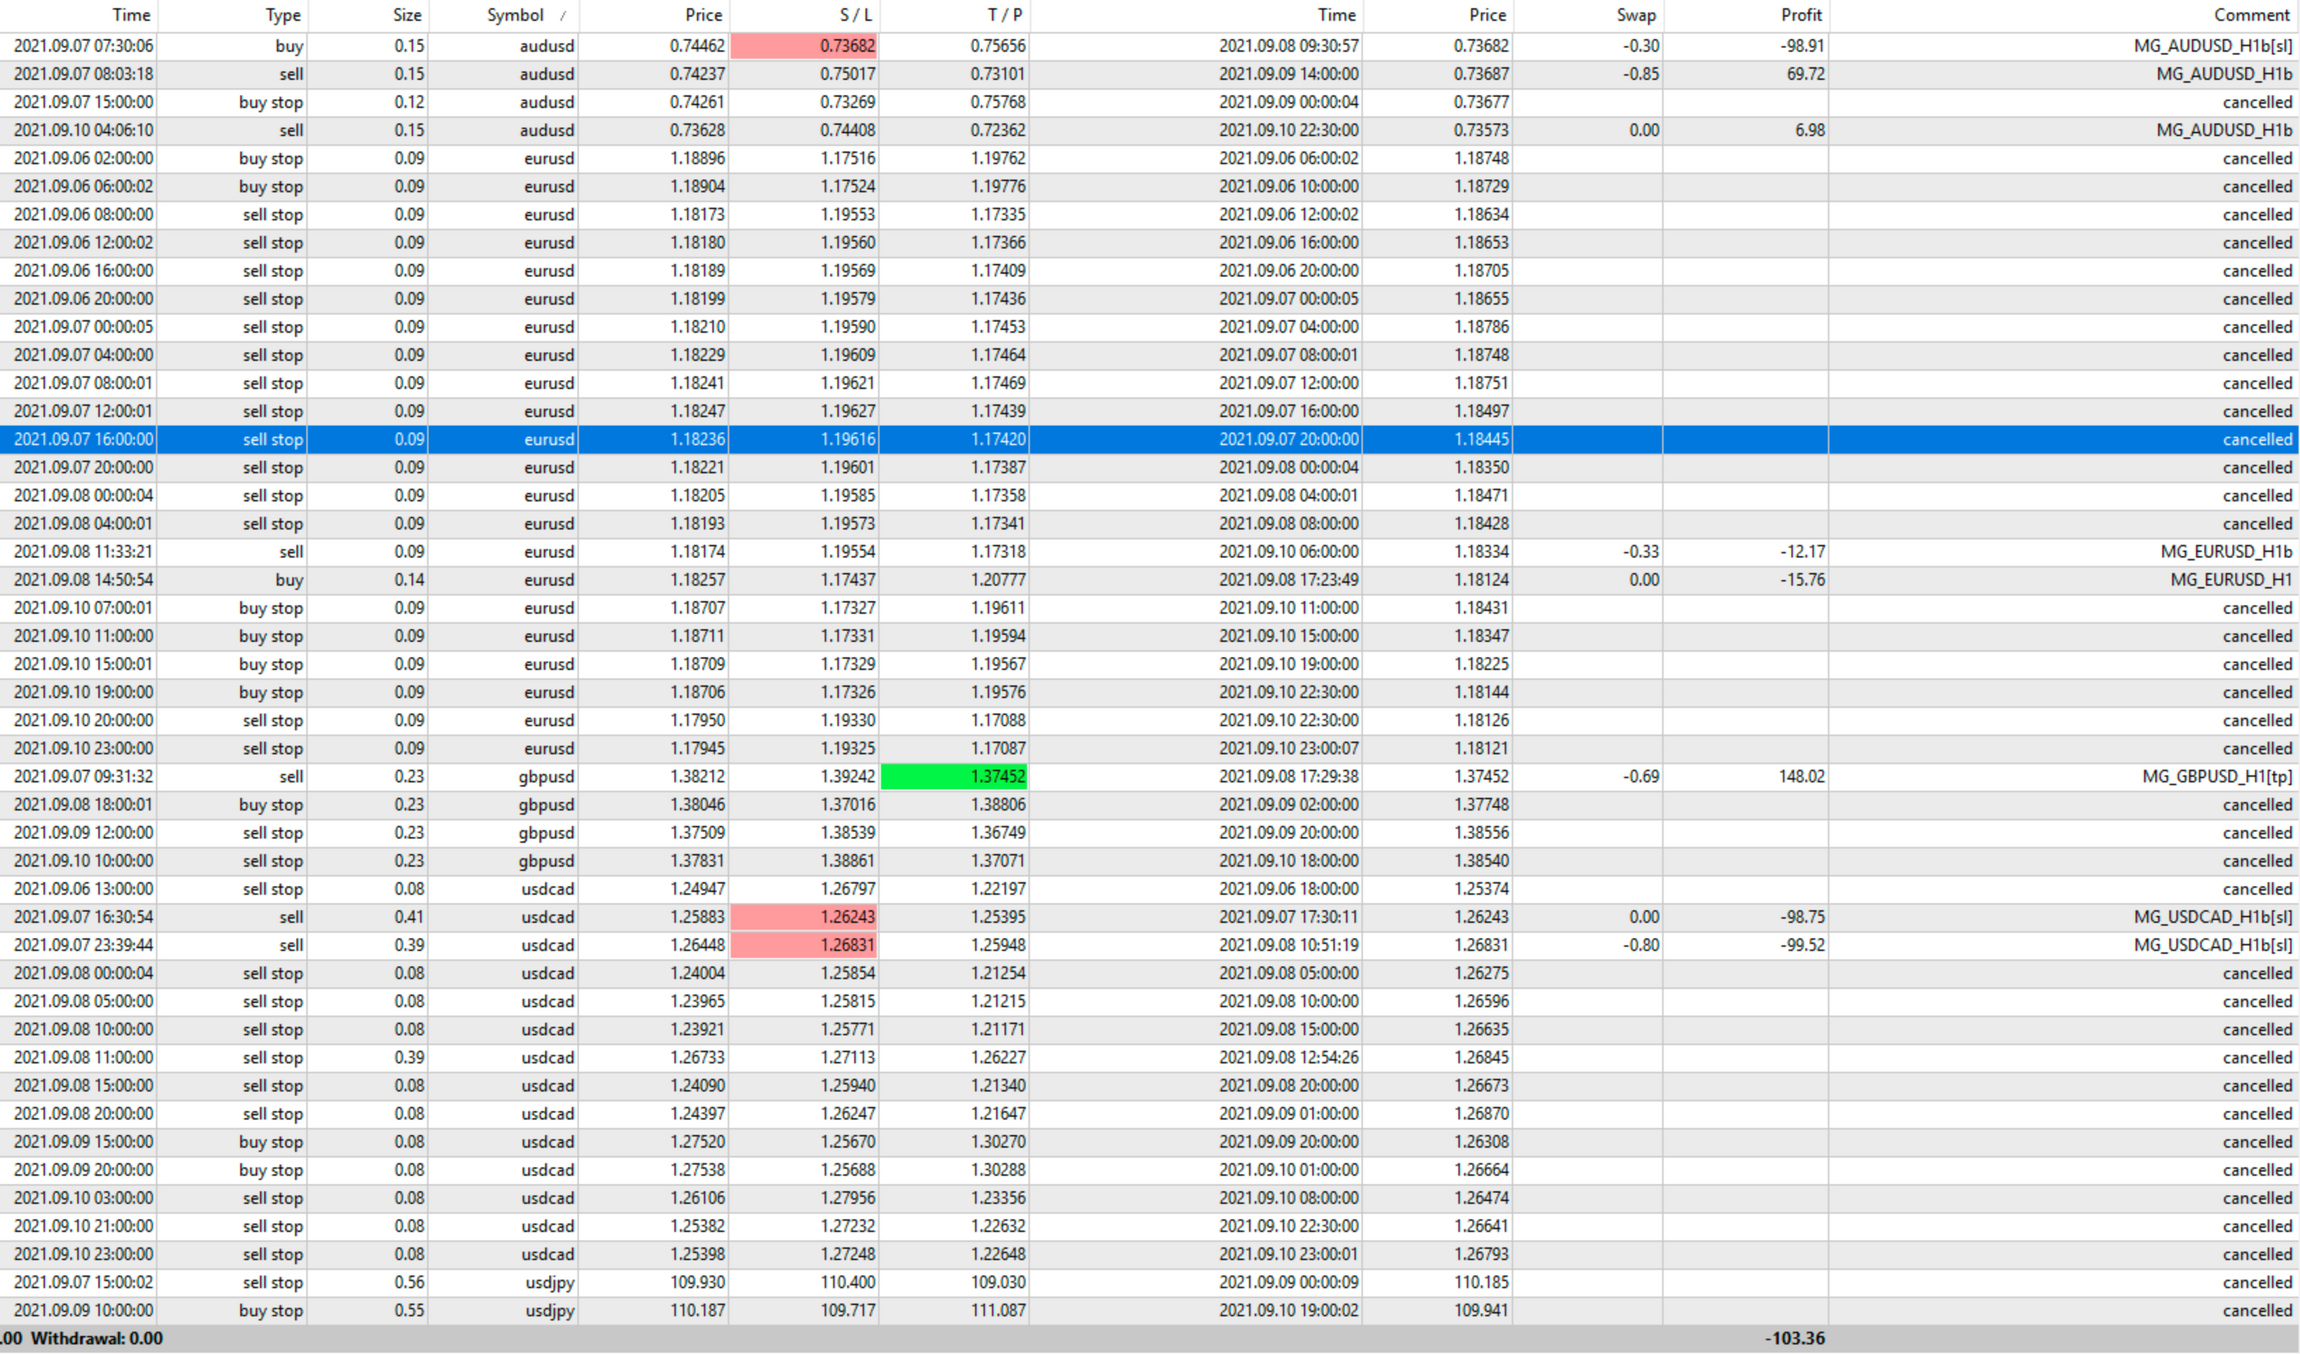The image size is (2300, 1354).
Task: Click the green gbpusd take-profit cell 1.37452
Action: (x=955, y=776)
